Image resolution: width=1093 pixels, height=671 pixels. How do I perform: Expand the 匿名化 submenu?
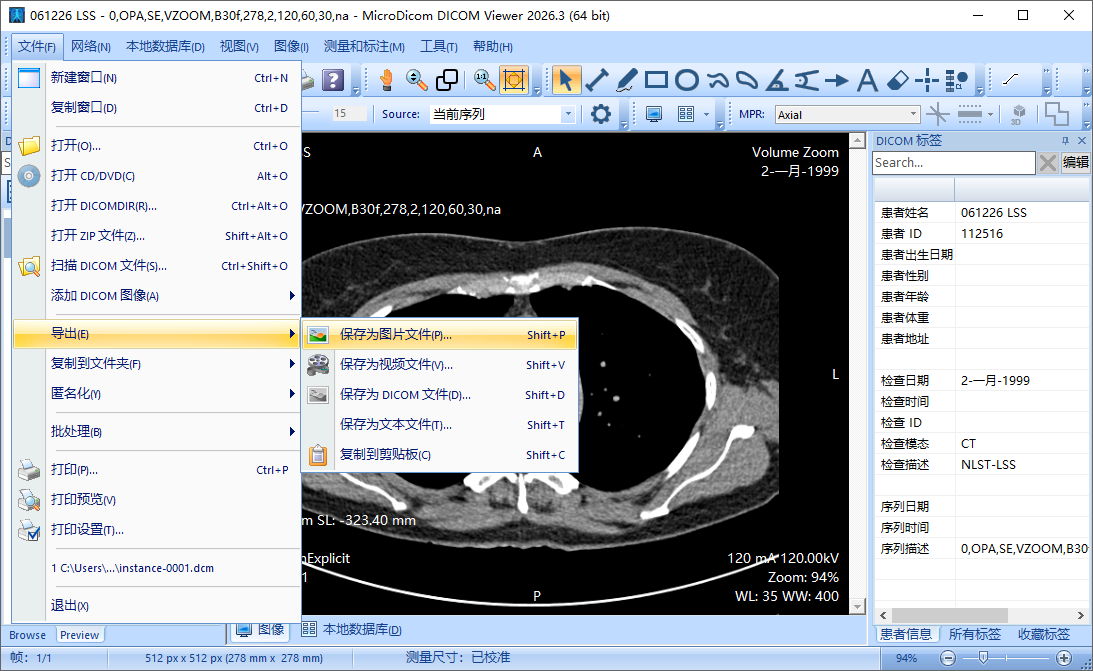[158, 394]
